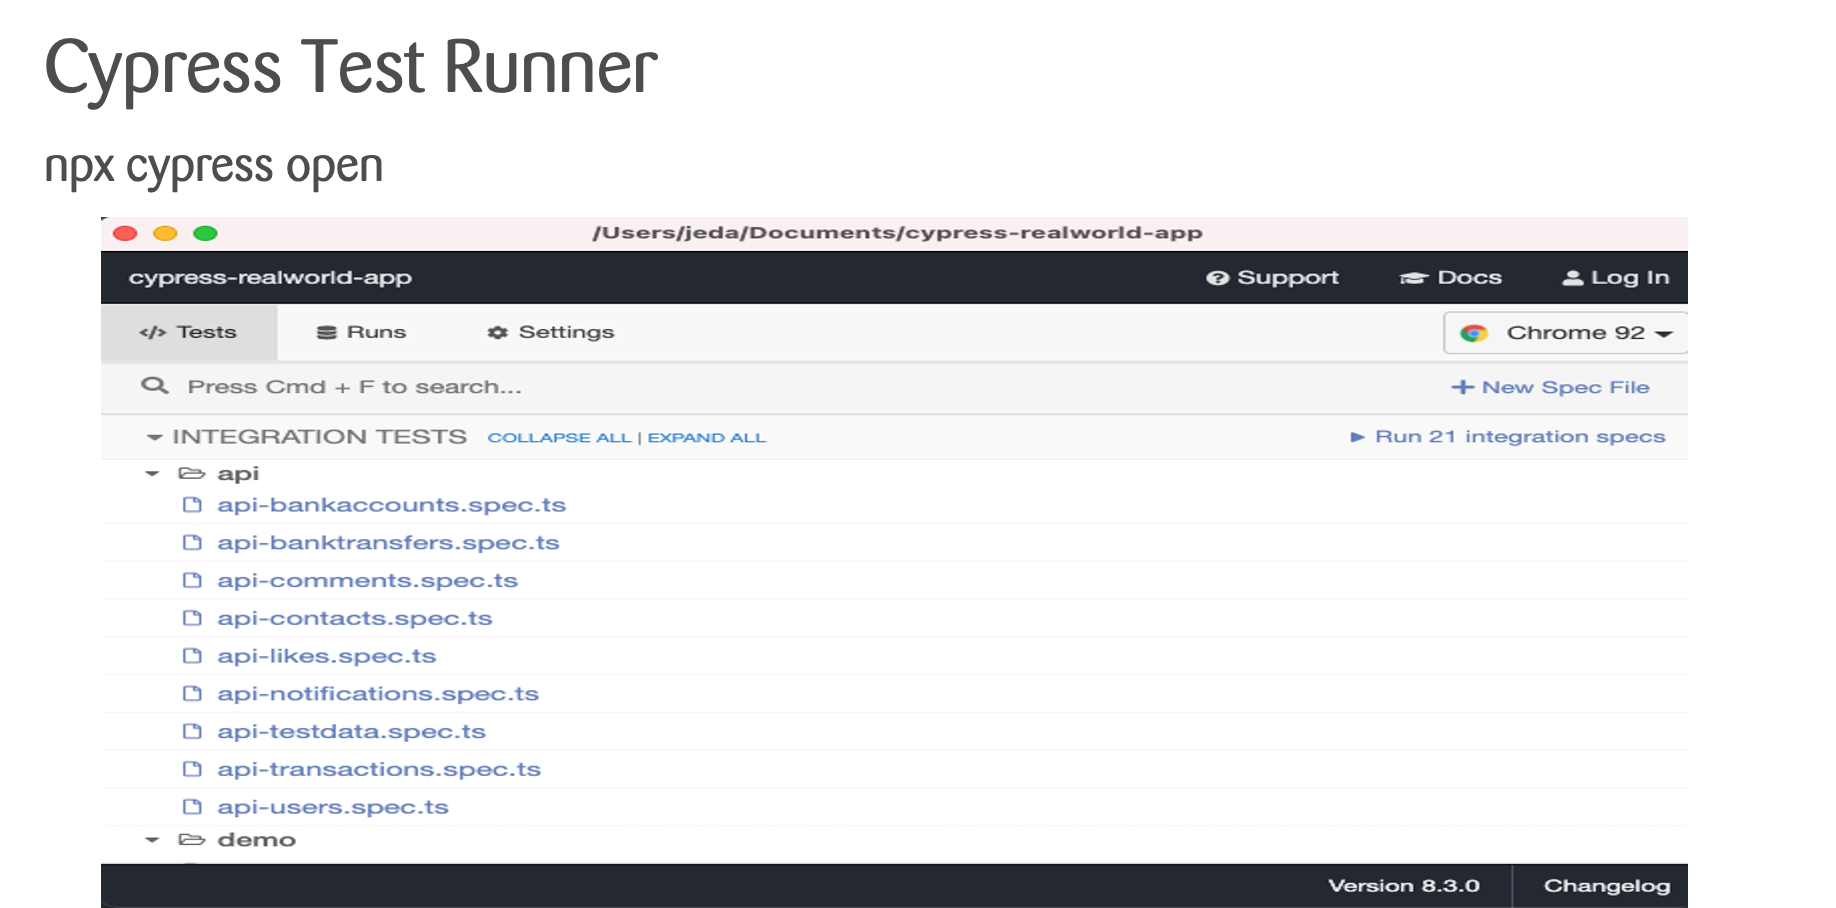
Task: Click the plus icon for New Spec File
Action: click(x=1462, y=387)
